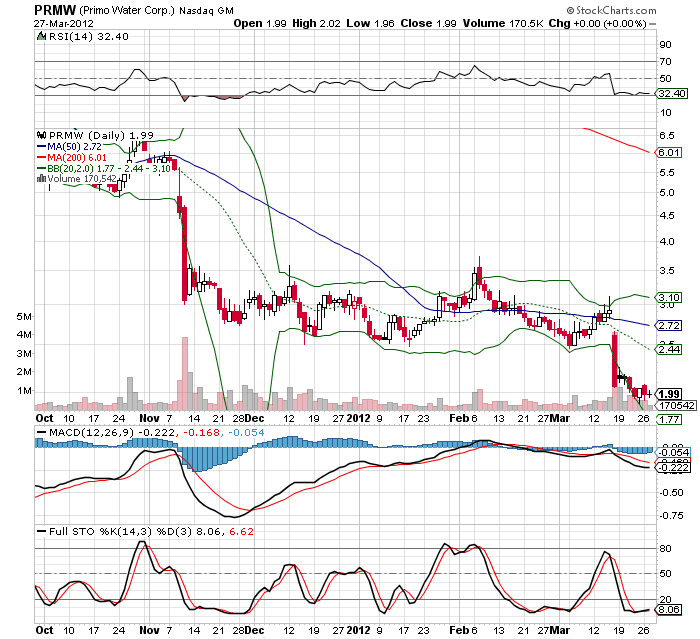This screenshot has height=639, width=700.
Task: Click the 1M volume scale label
Action: point(24,391)
